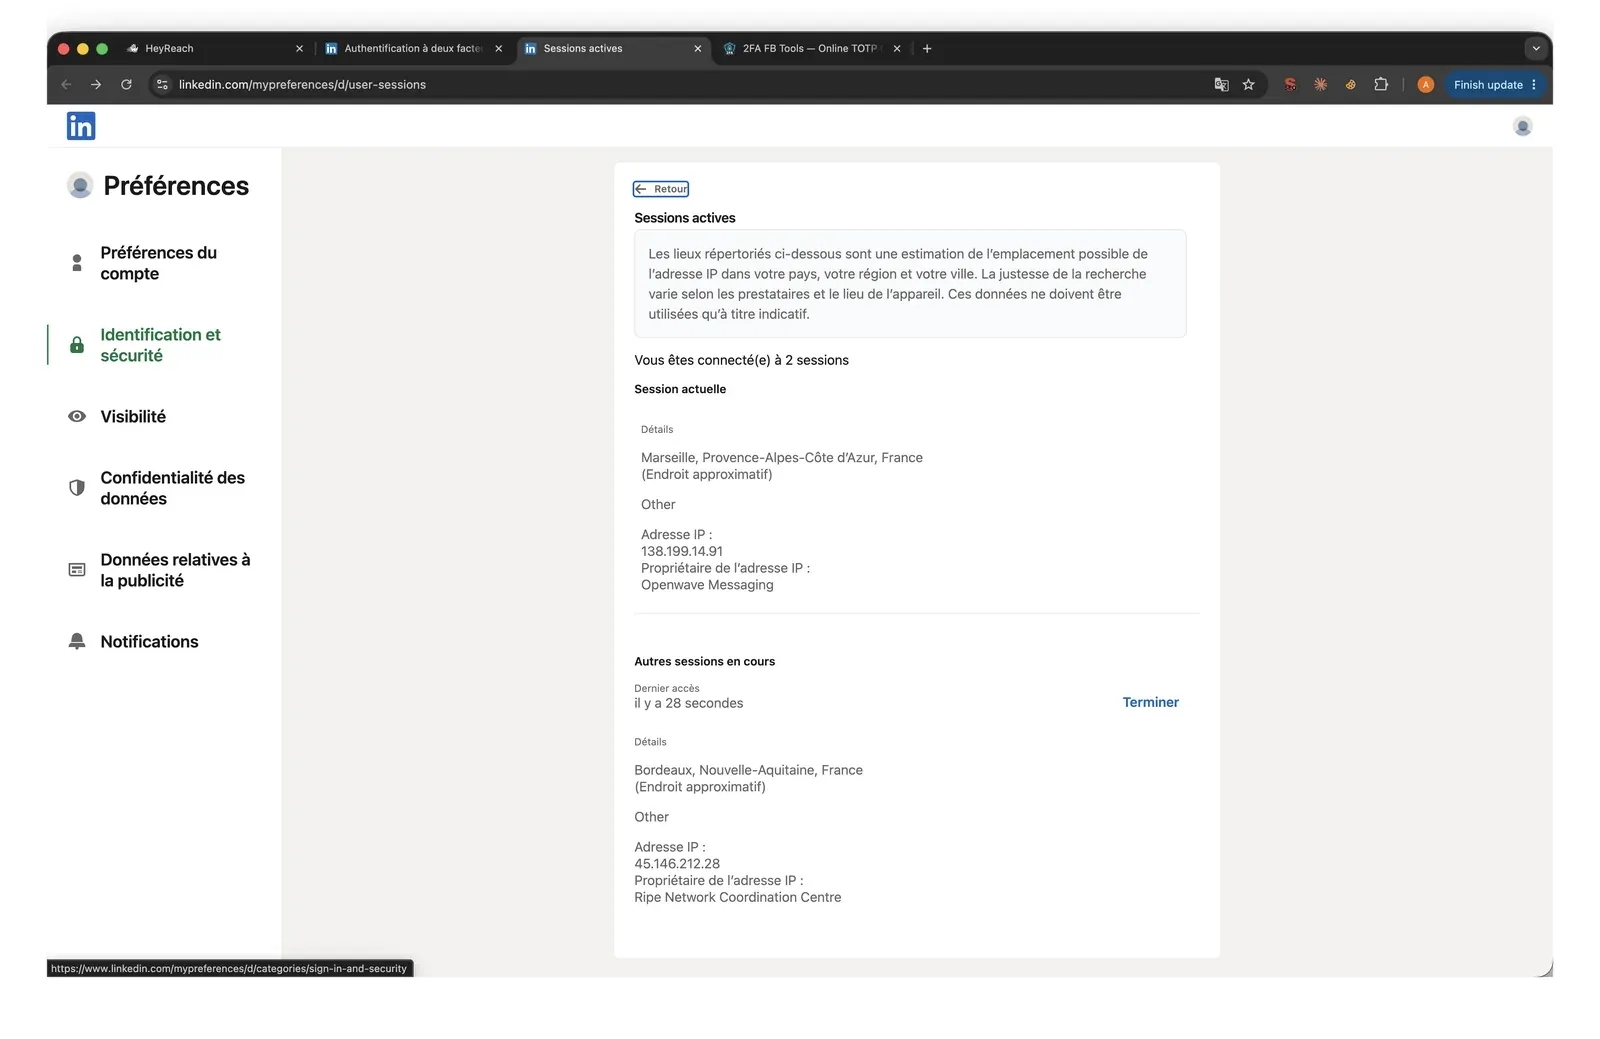Image resolution: width=1600 pixels, height=1039 pixels.
Task: Click the cookie-like extension icon in toolbar
Action: pyautogui.click(x=1350, y=85)
